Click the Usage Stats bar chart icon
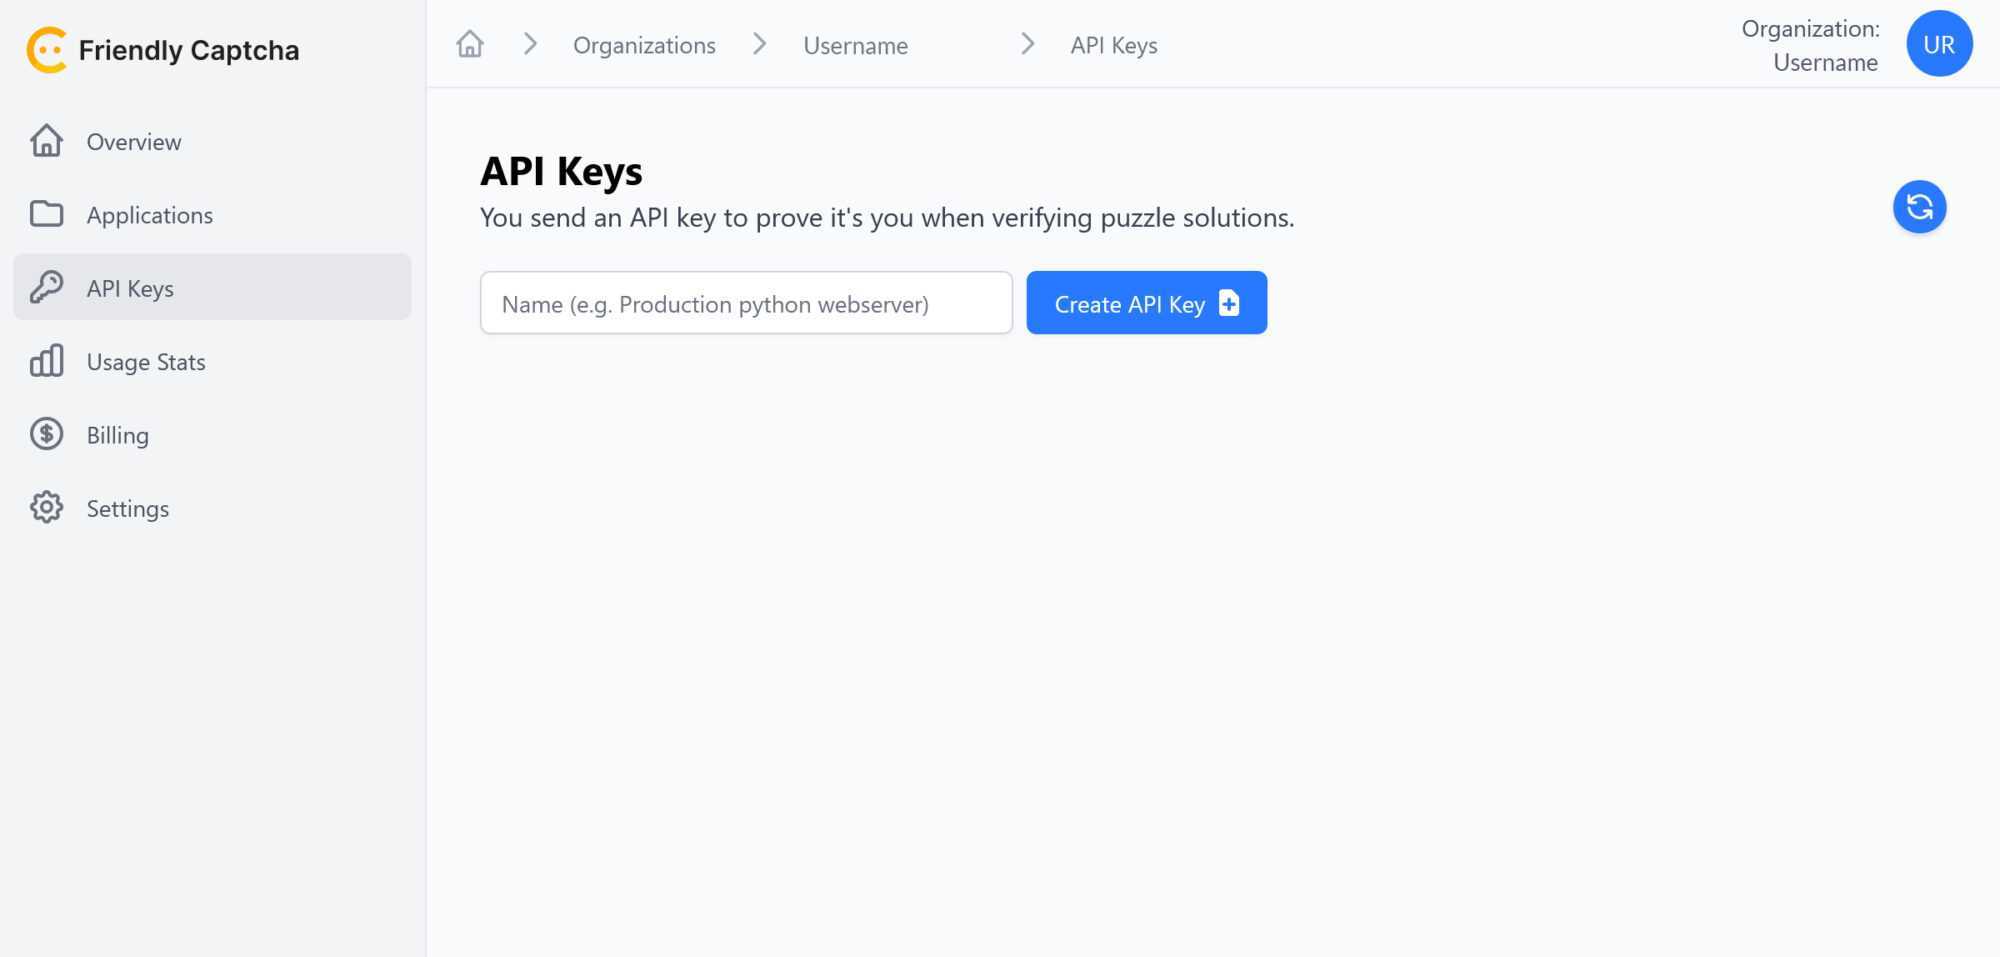Viewport: 2000px width, 957px height. point(46,361)
